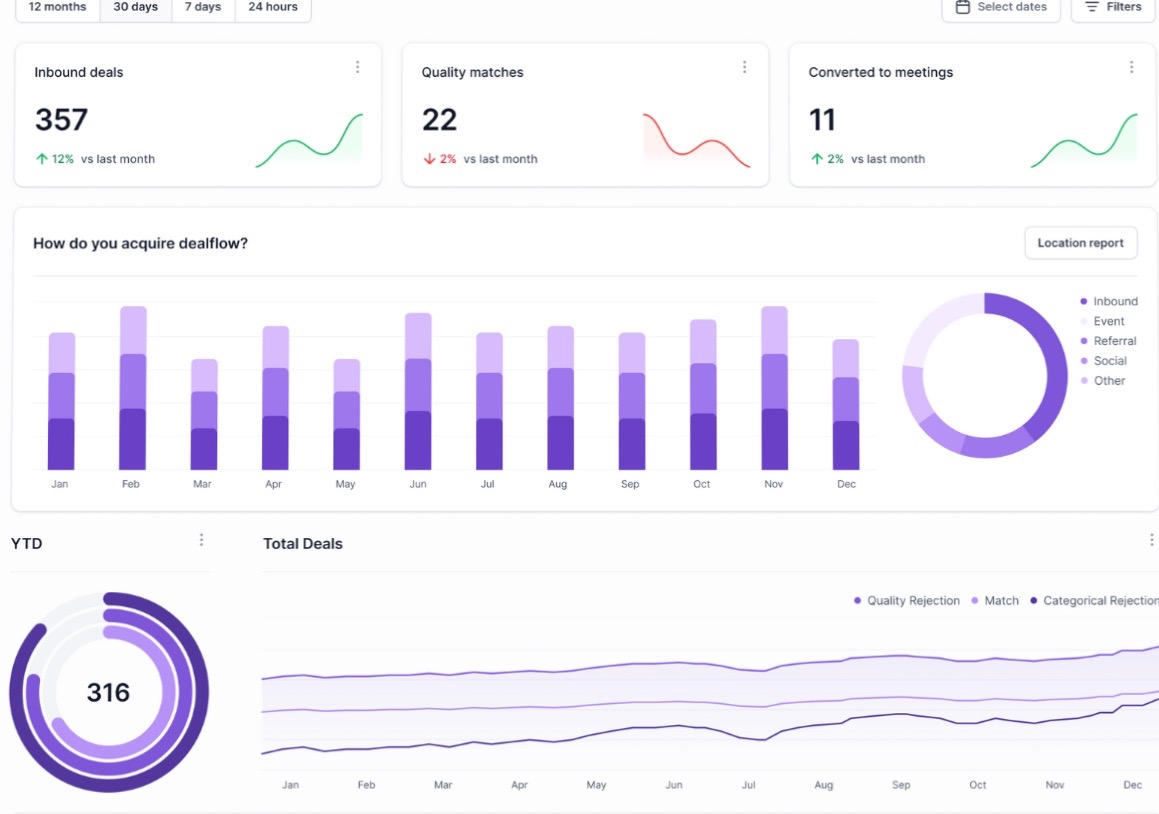Open the Quality matches kebab menu

pyautogui.click(x=744, y=67)
